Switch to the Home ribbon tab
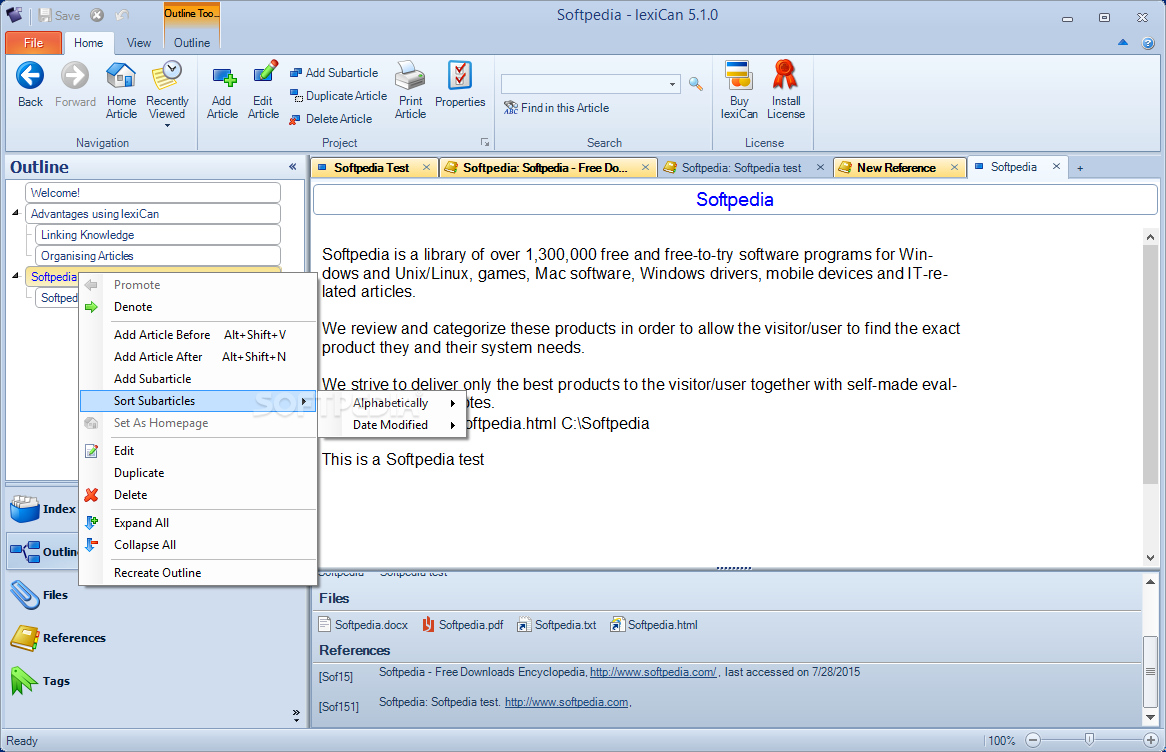 [88, 43]
